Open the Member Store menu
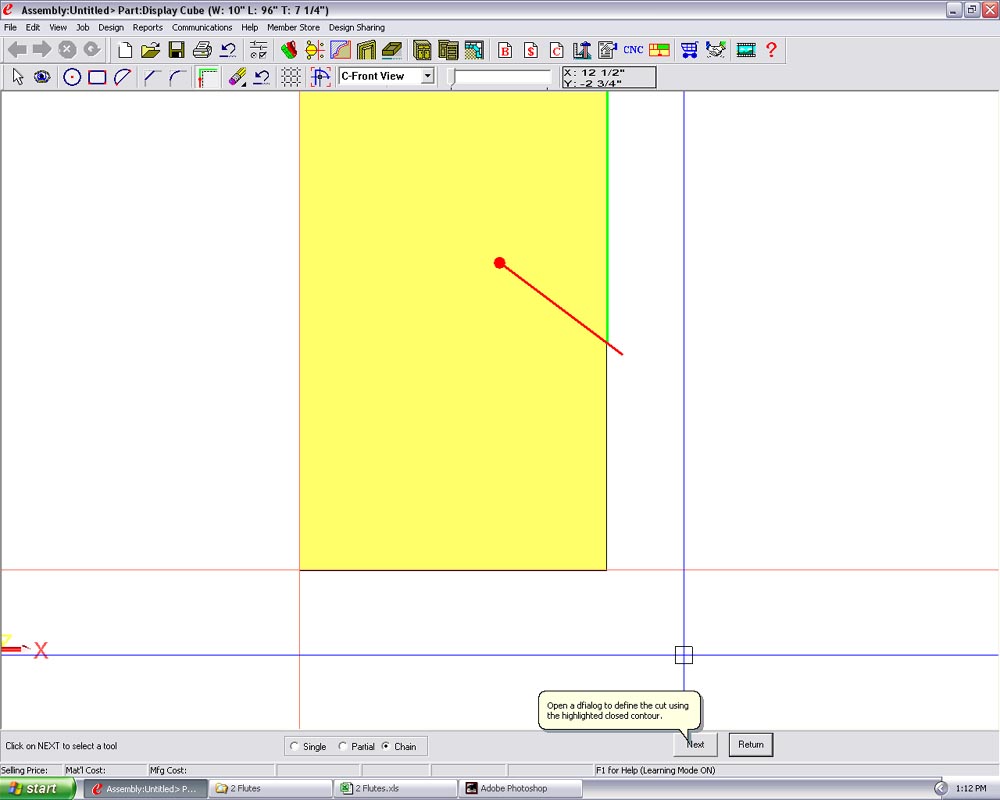 click(293, 27)
